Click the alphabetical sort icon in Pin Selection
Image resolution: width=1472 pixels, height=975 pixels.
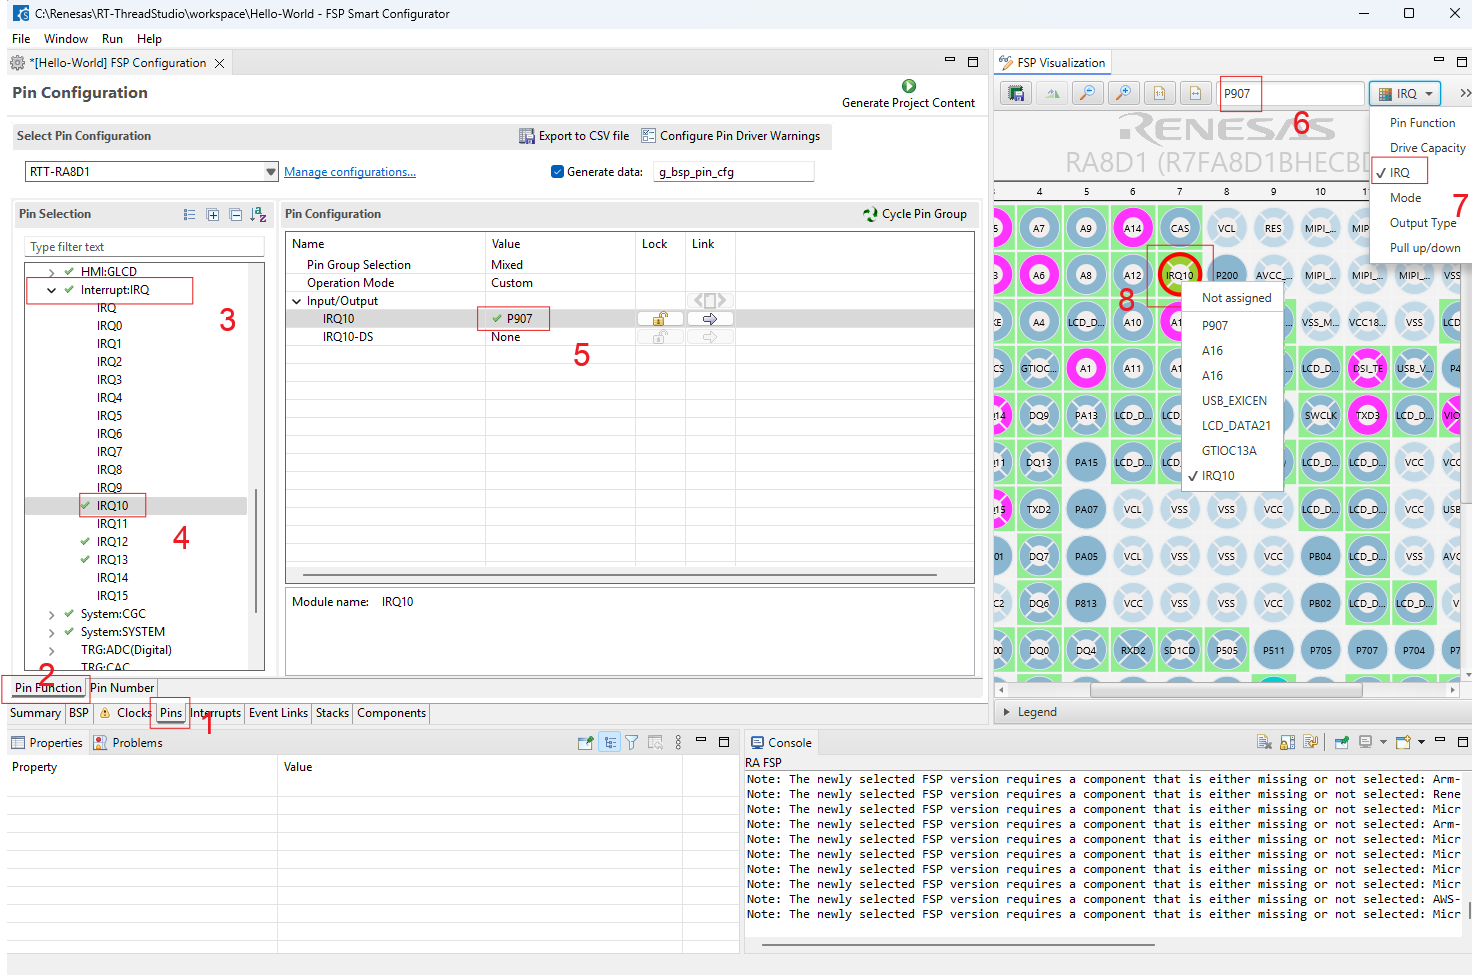click(258, 214)
